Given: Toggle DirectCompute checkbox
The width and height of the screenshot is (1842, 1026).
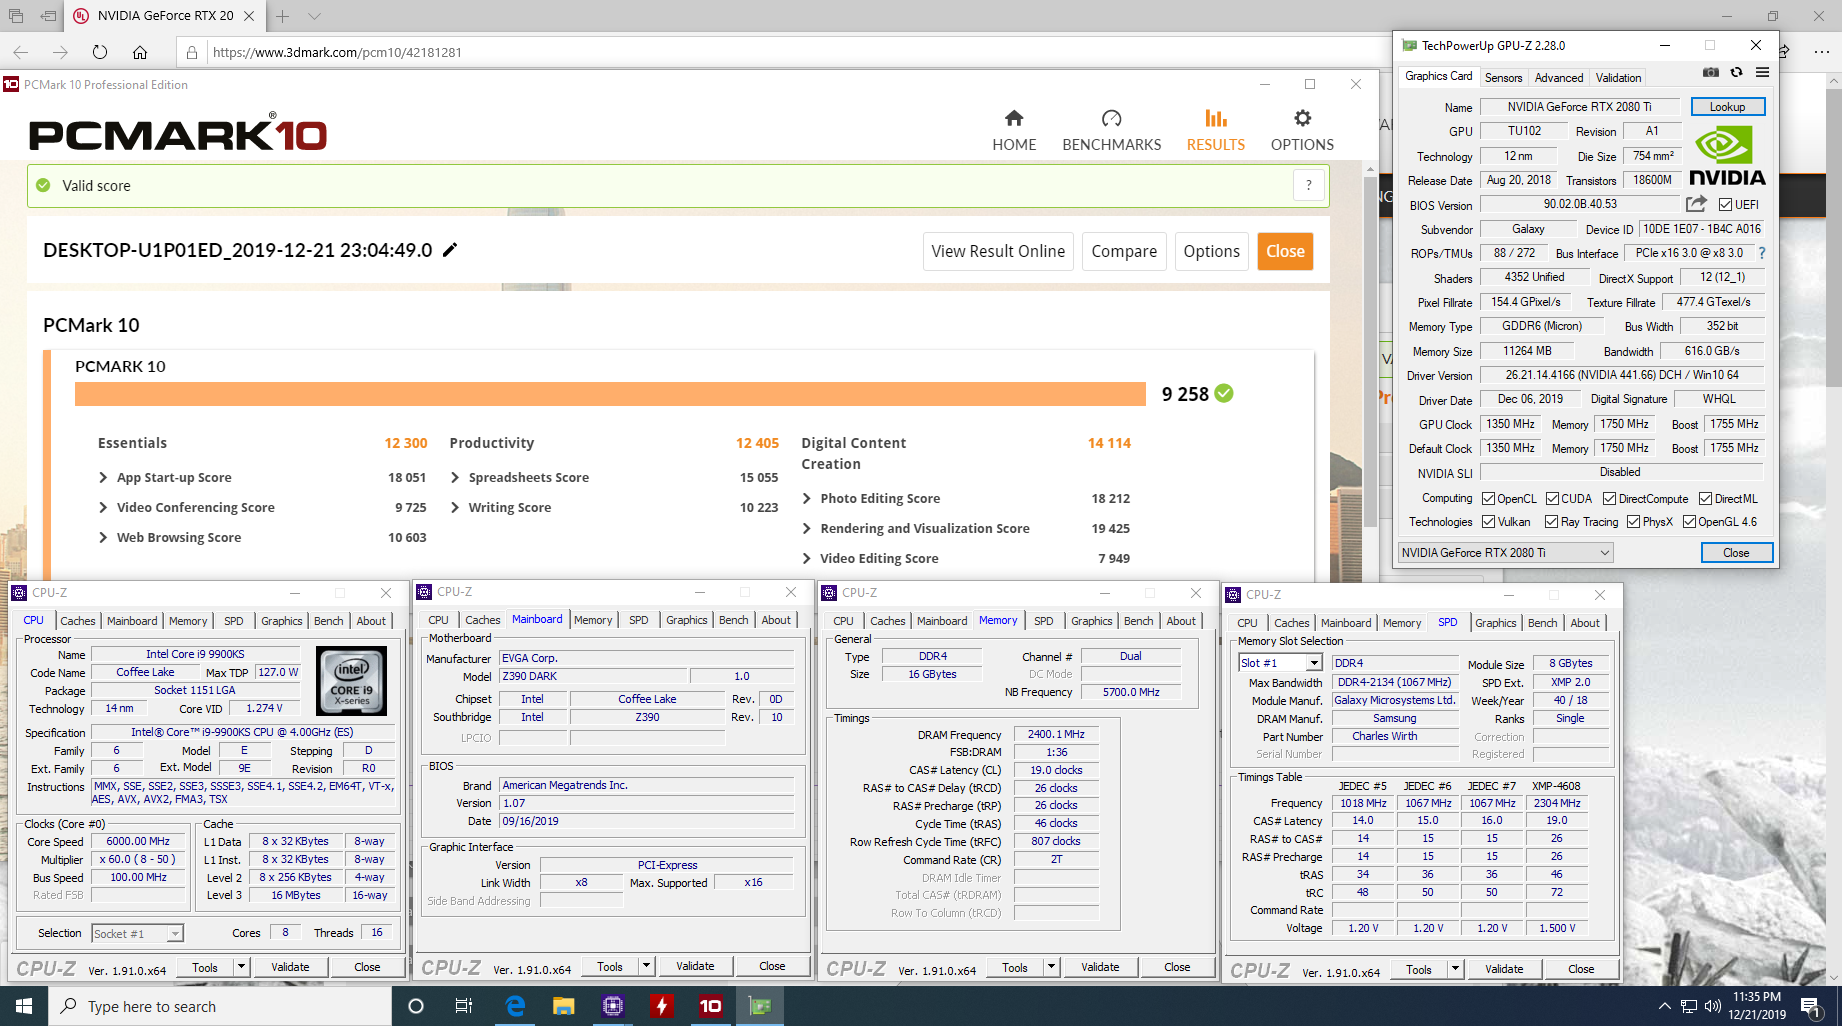Looking at the screenshot, I should 1609,498.
